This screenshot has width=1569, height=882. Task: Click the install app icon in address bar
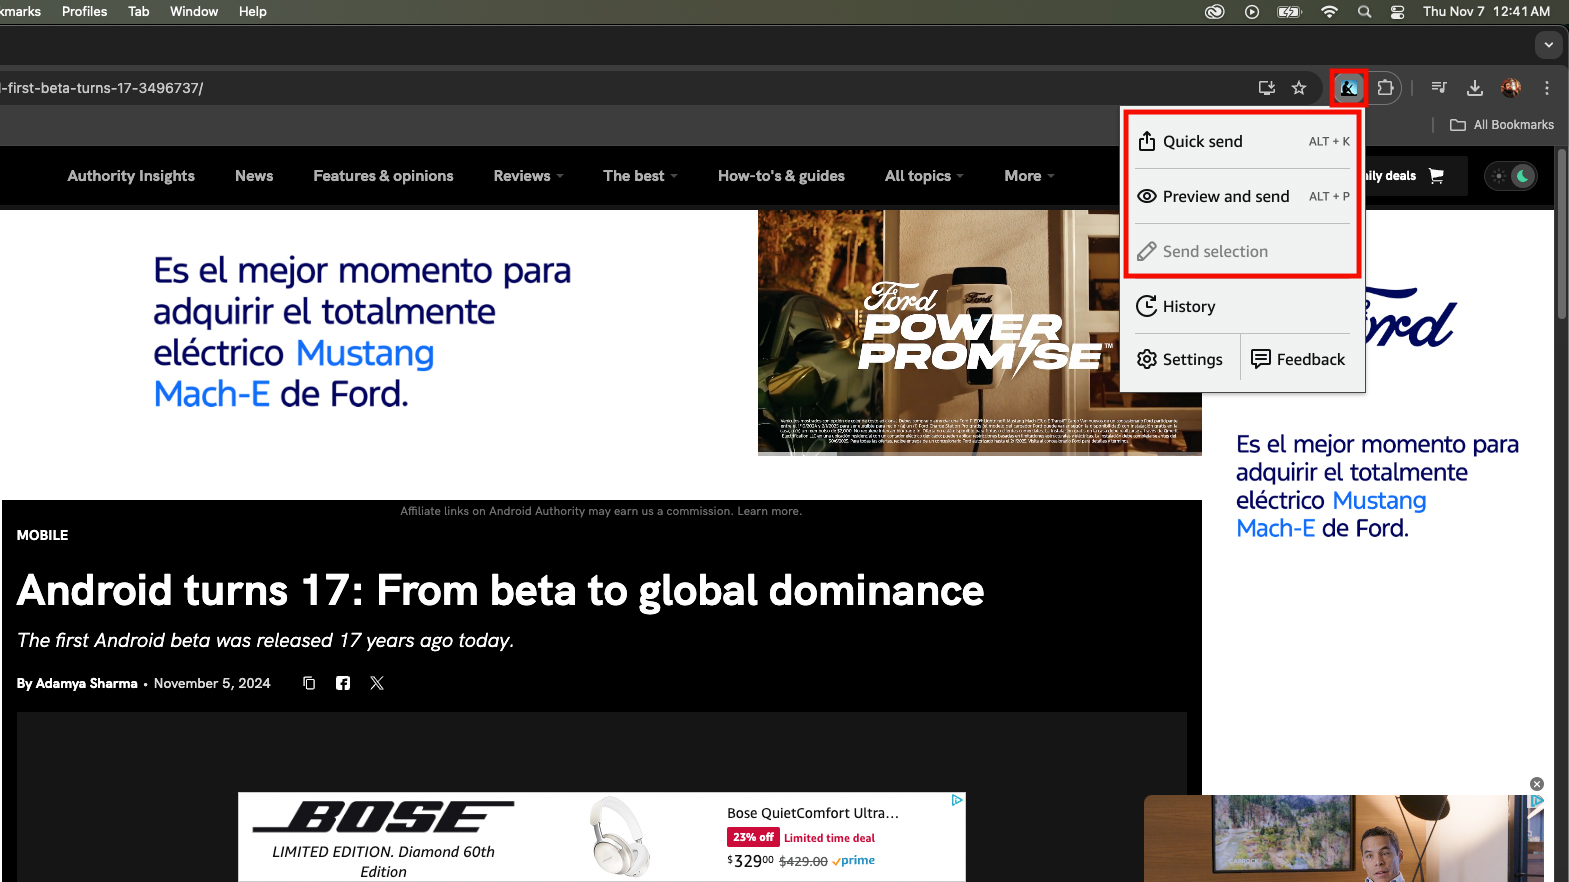tap(1267, 88)
